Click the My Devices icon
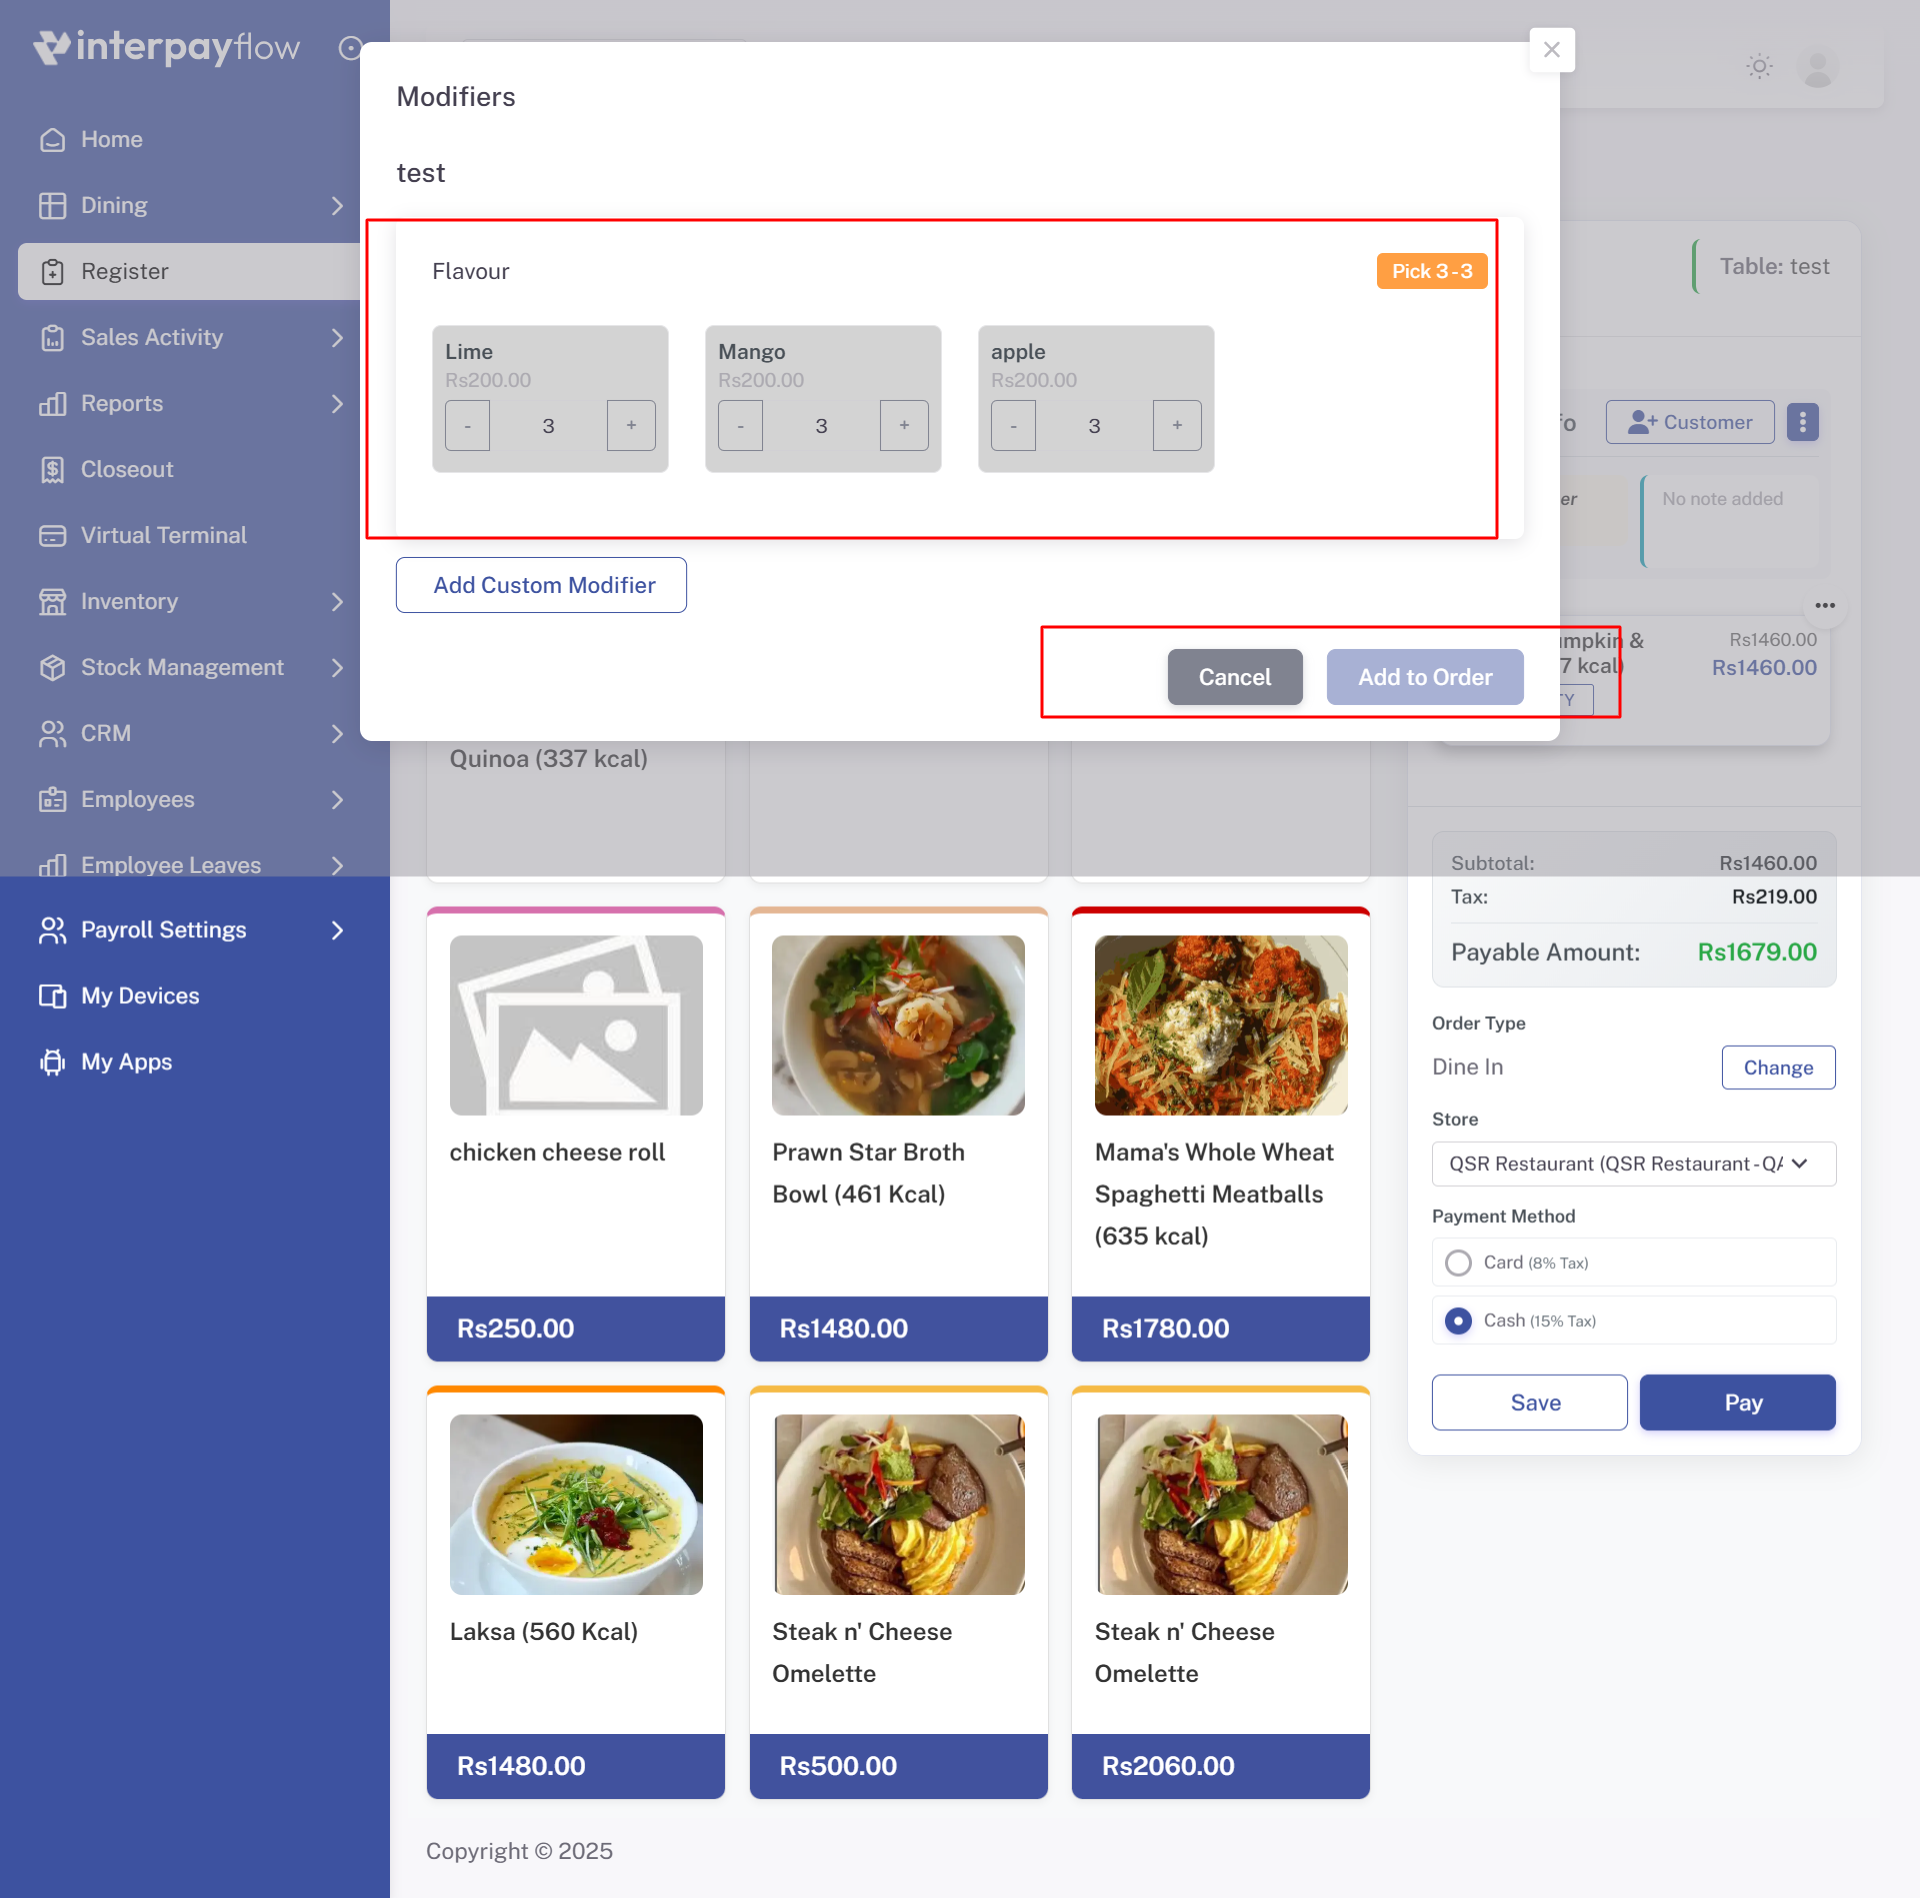The height and width of the screenshot is (1900, 1920). (52, 997)
